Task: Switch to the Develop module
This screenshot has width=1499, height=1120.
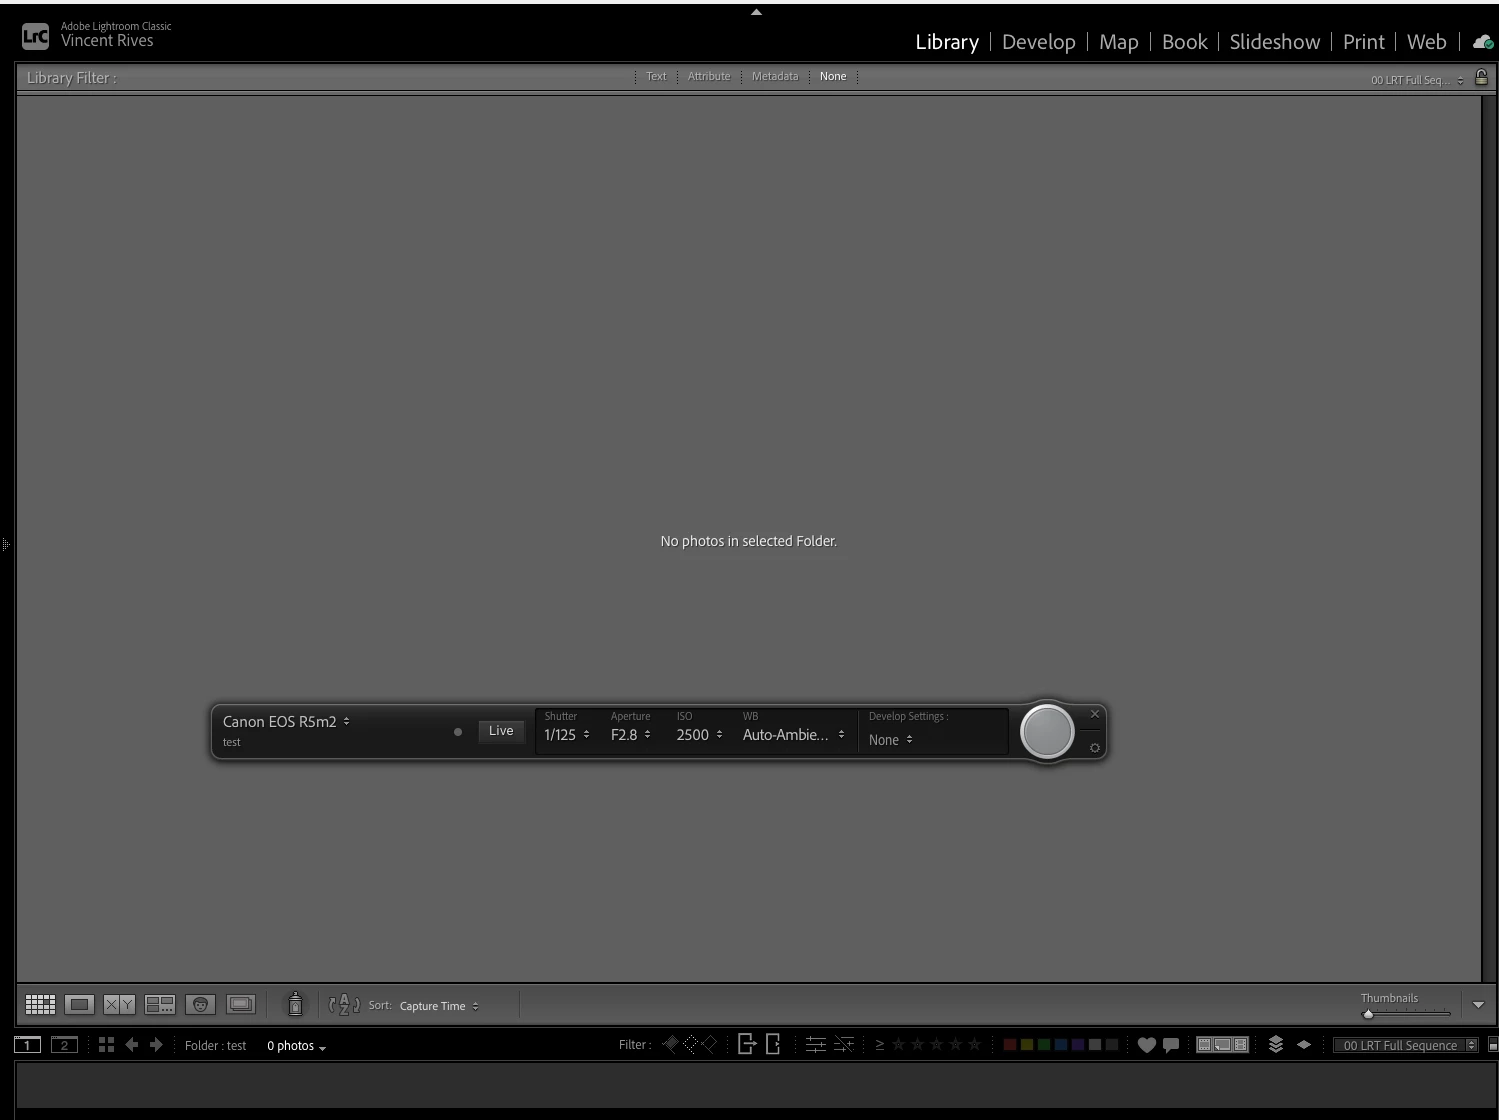Action: [x=1038, y=42]
